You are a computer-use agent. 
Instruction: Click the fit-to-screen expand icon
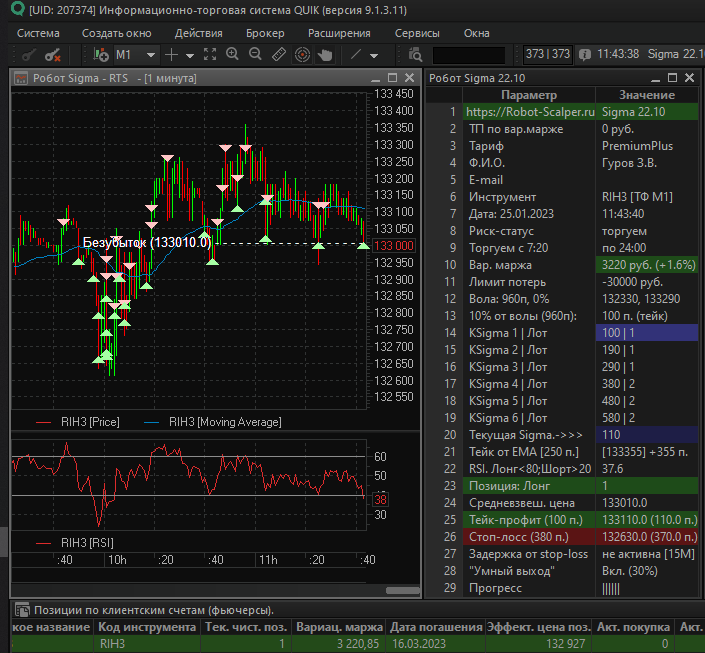click(210, 54)
